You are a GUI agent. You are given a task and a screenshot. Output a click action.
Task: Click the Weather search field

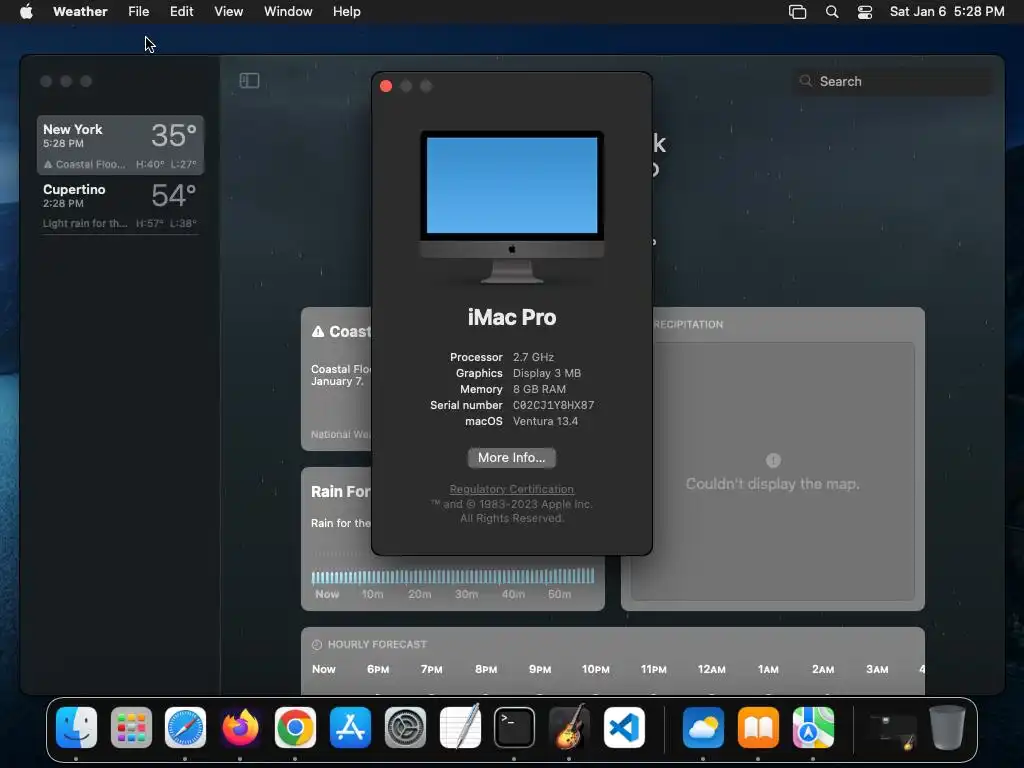[x=893, y=81]
